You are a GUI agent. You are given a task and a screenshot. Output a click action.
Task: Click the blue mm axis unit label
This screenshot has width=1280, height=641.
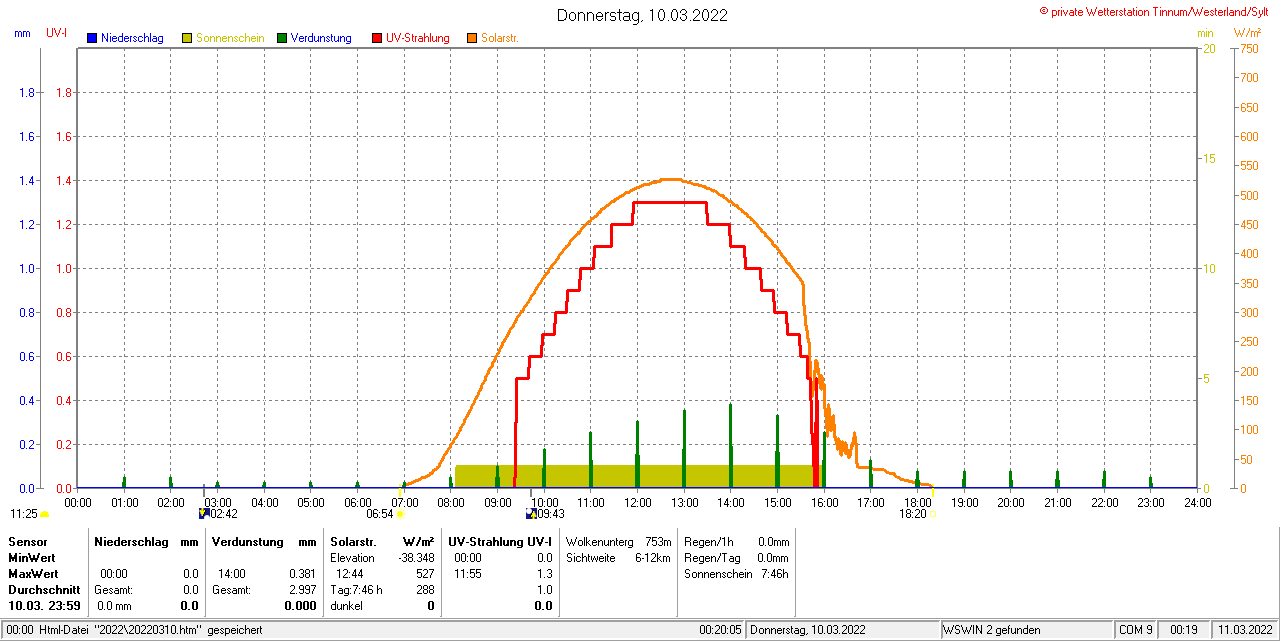click(x=22, y=34)
